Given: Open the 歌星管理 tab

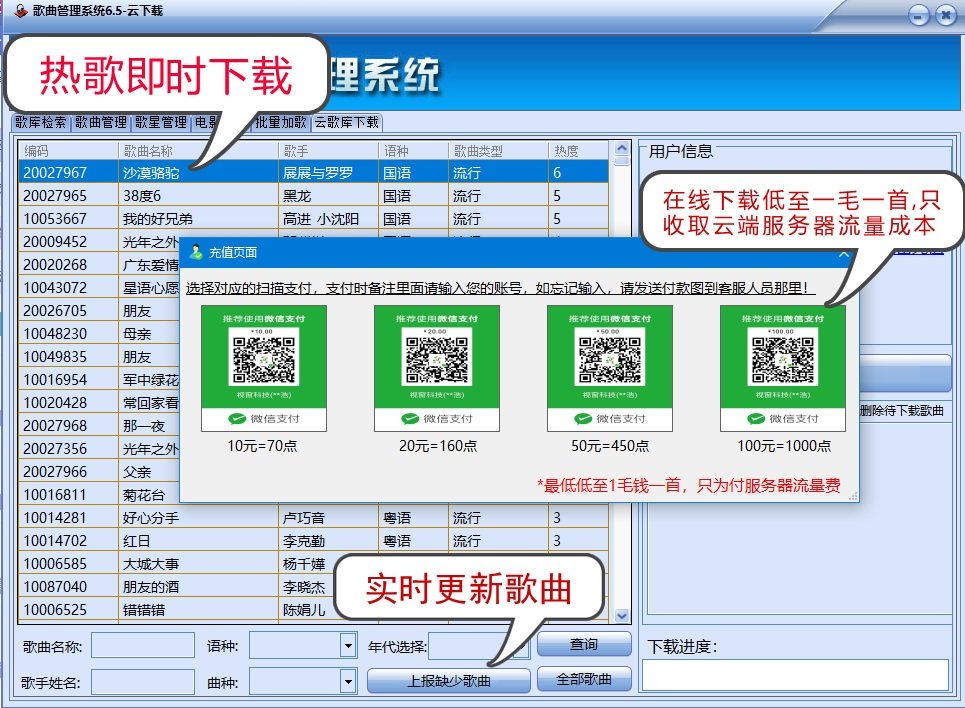Looking at the screenshot, I should click(x=161, y=123).
